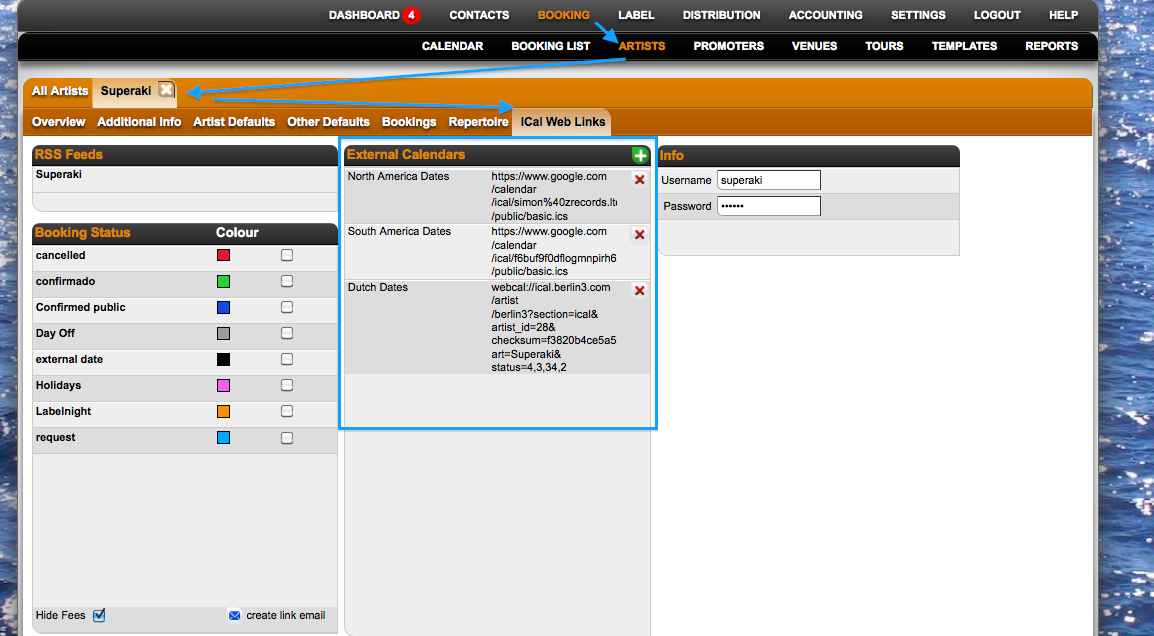Open the All Artists tab
The width and height of the screenshot is (1154, 636).
(x=60, y=91)
